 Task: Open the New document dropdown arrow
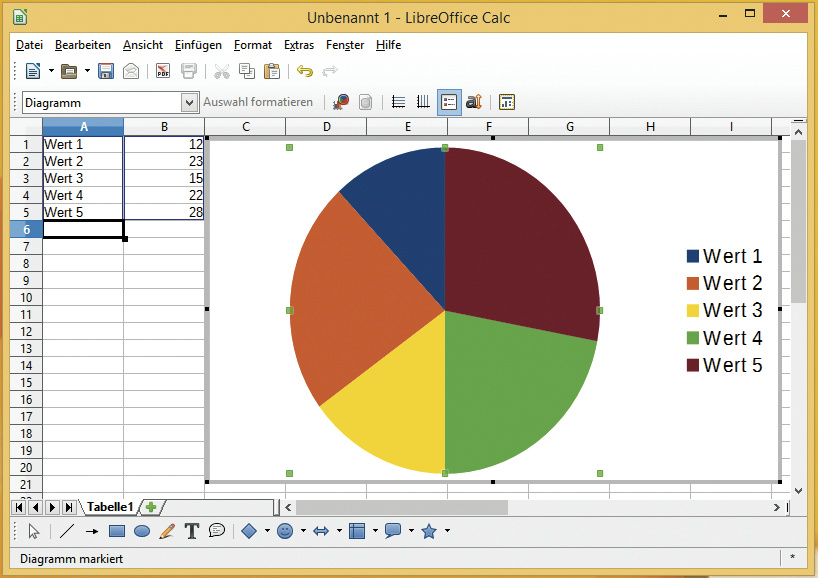pyautogui.click(x=51, y=70)
